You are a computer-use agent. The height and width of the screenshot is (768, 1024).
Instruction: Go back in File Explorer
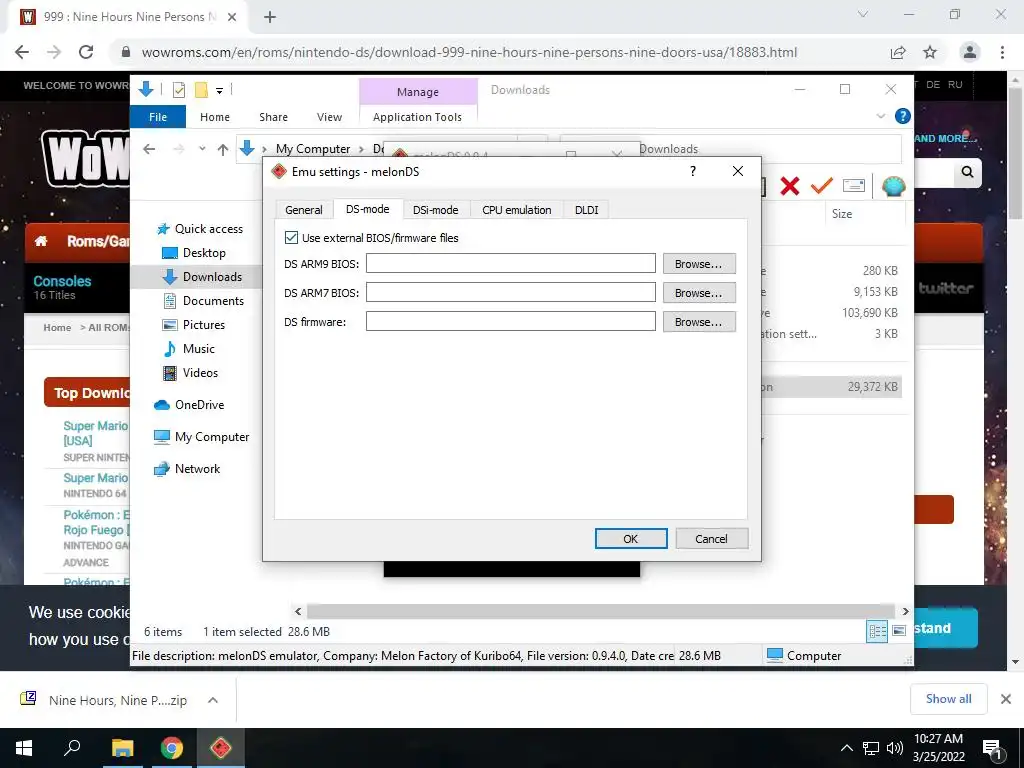pyautogui.click(x=149, y=149)
